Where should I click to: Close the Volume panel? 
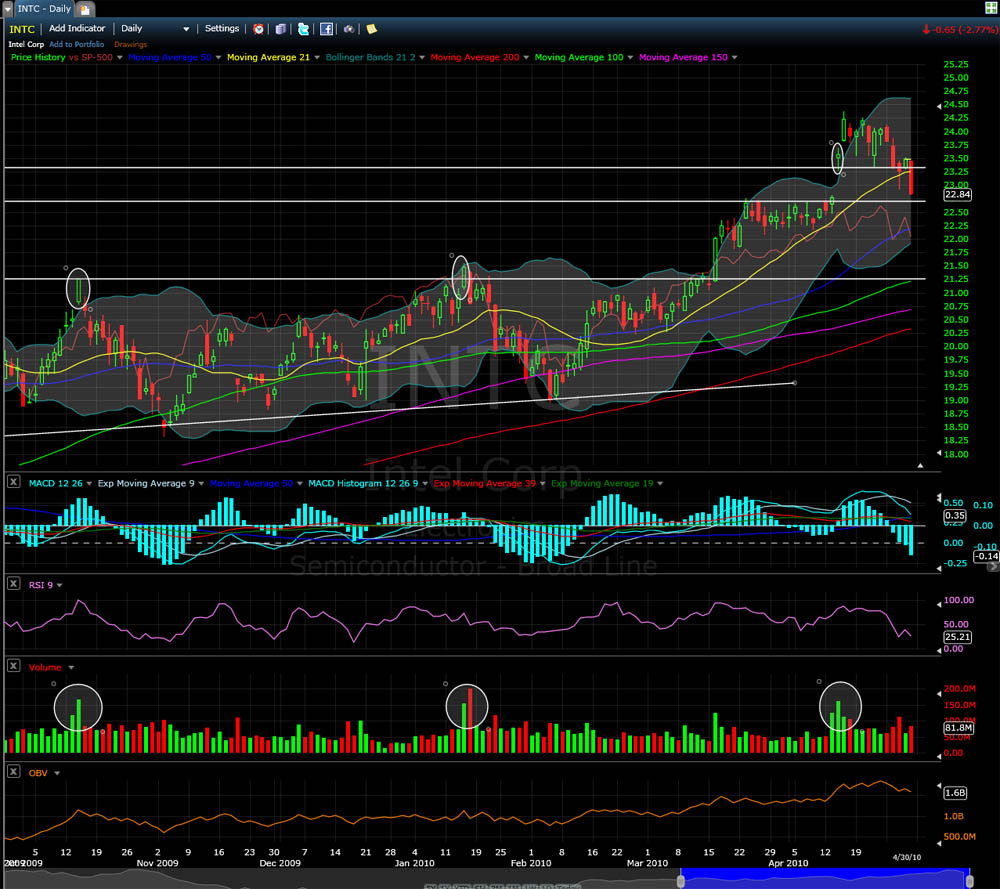coord(13,666)
